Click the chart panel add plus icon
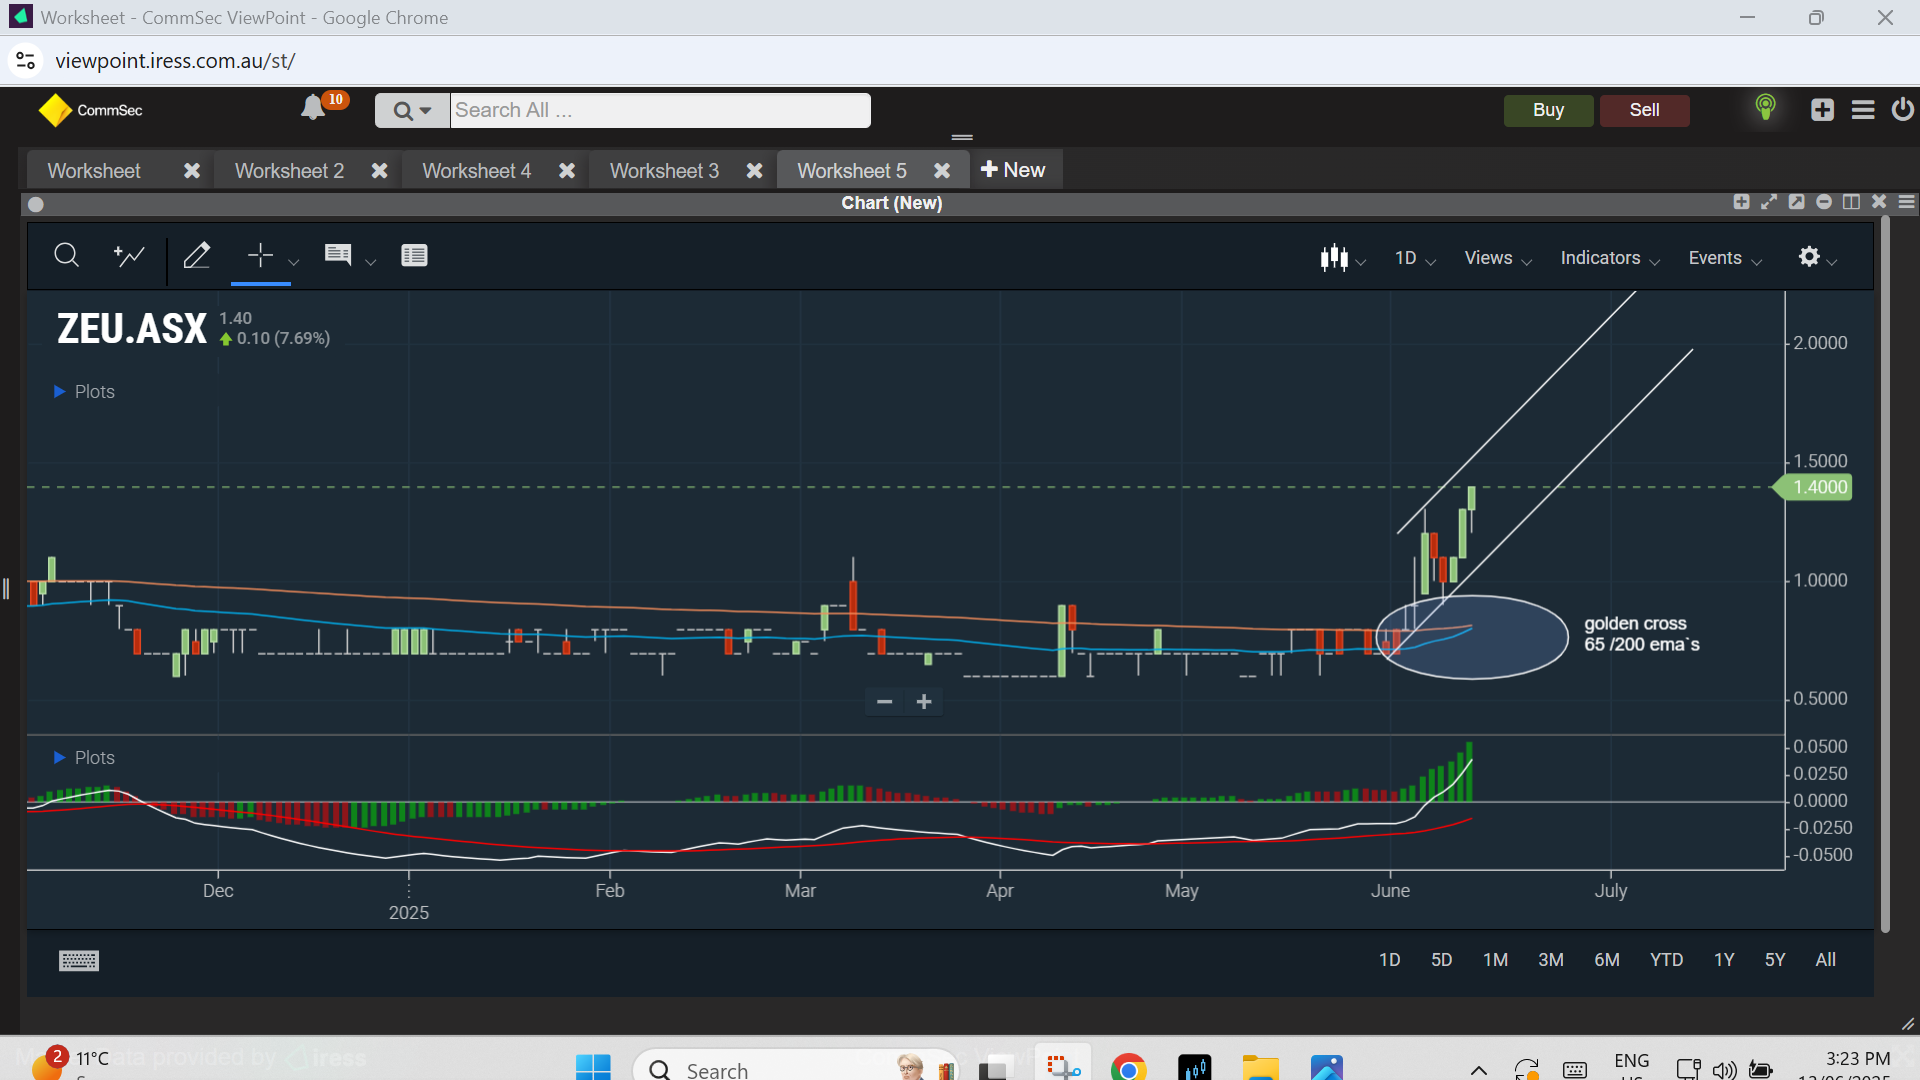1920x1080 pixels. pos(1742,202)
